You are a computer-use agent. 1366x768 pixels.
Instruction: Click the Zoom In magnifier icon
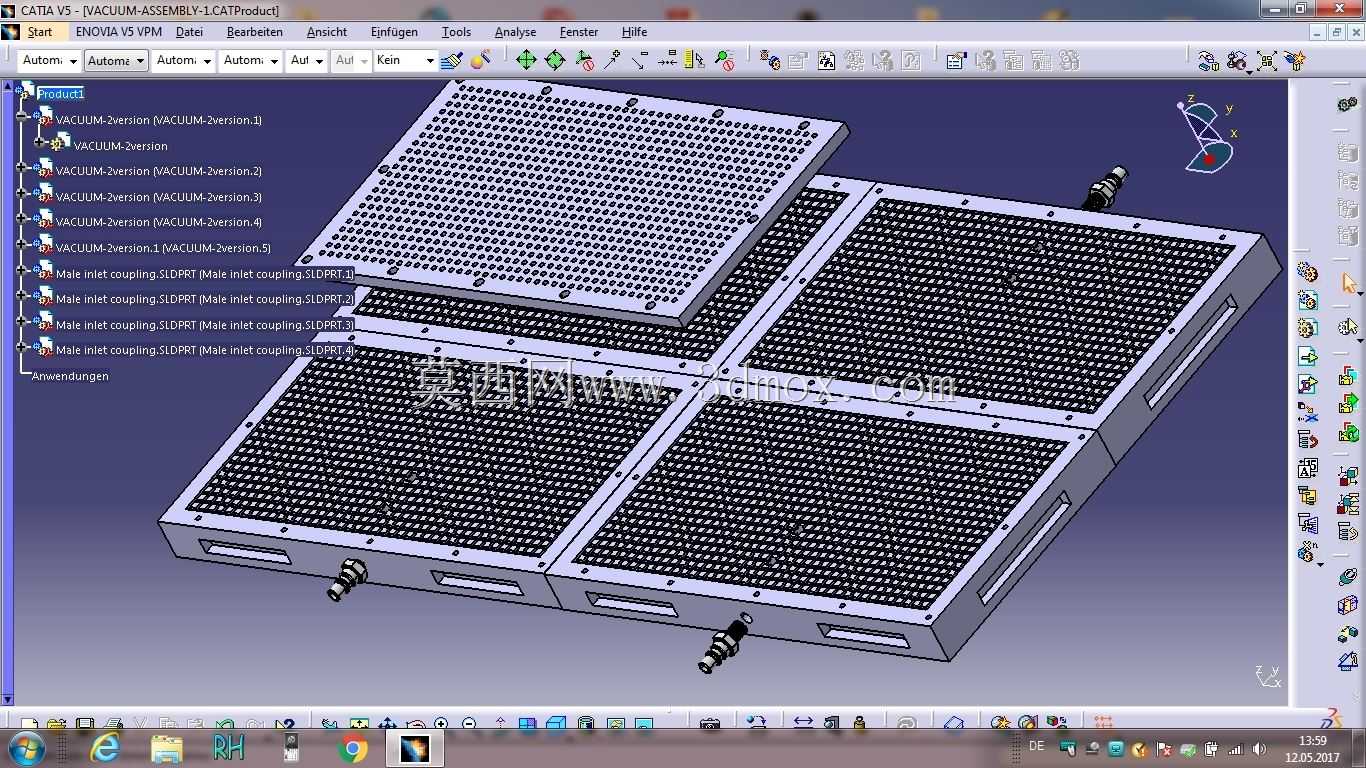click(441, 724)
